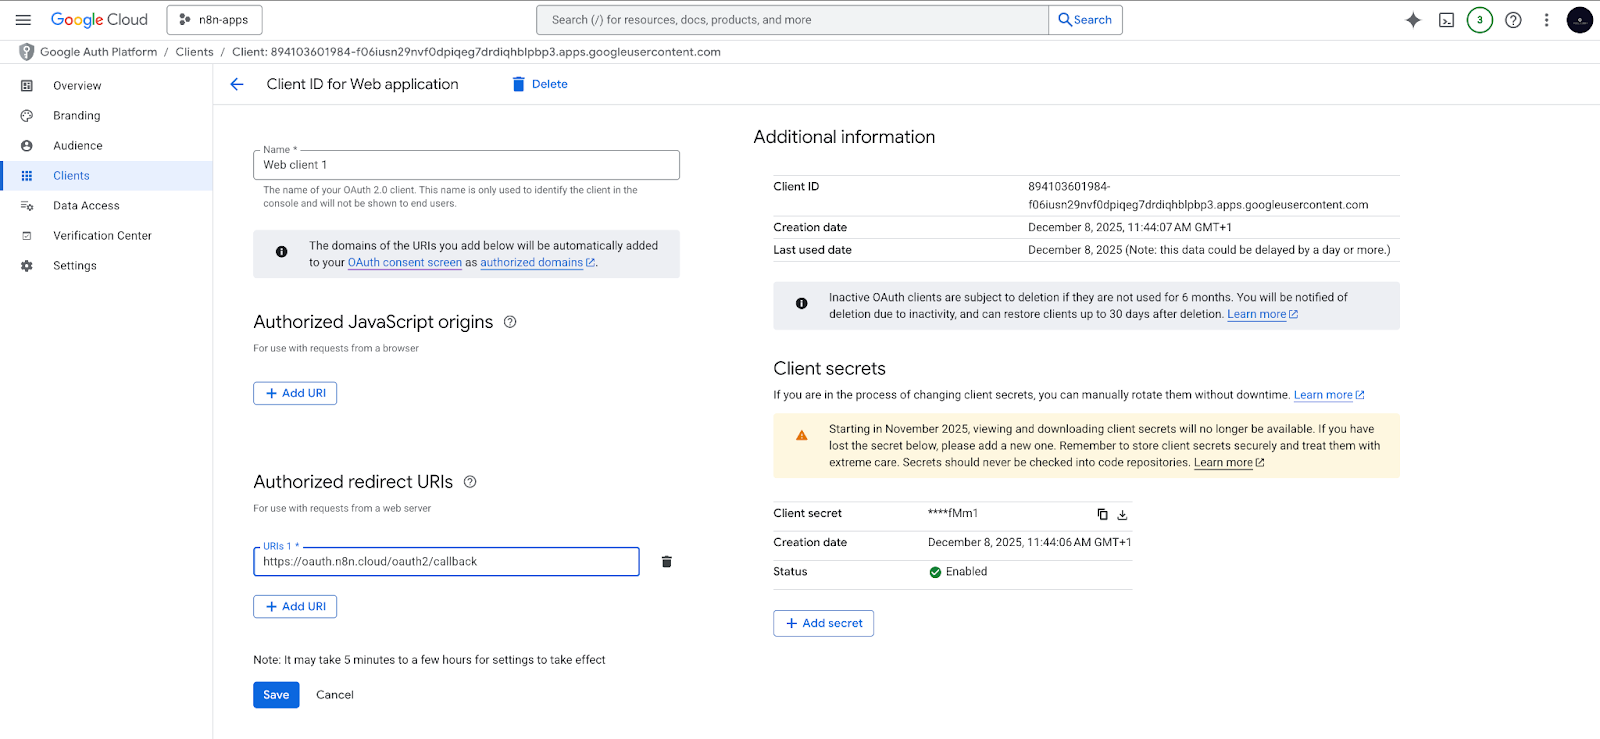Edit the Name field Web client 1
The height and width of the screenshot is (739, 1600).
(466, 165)
